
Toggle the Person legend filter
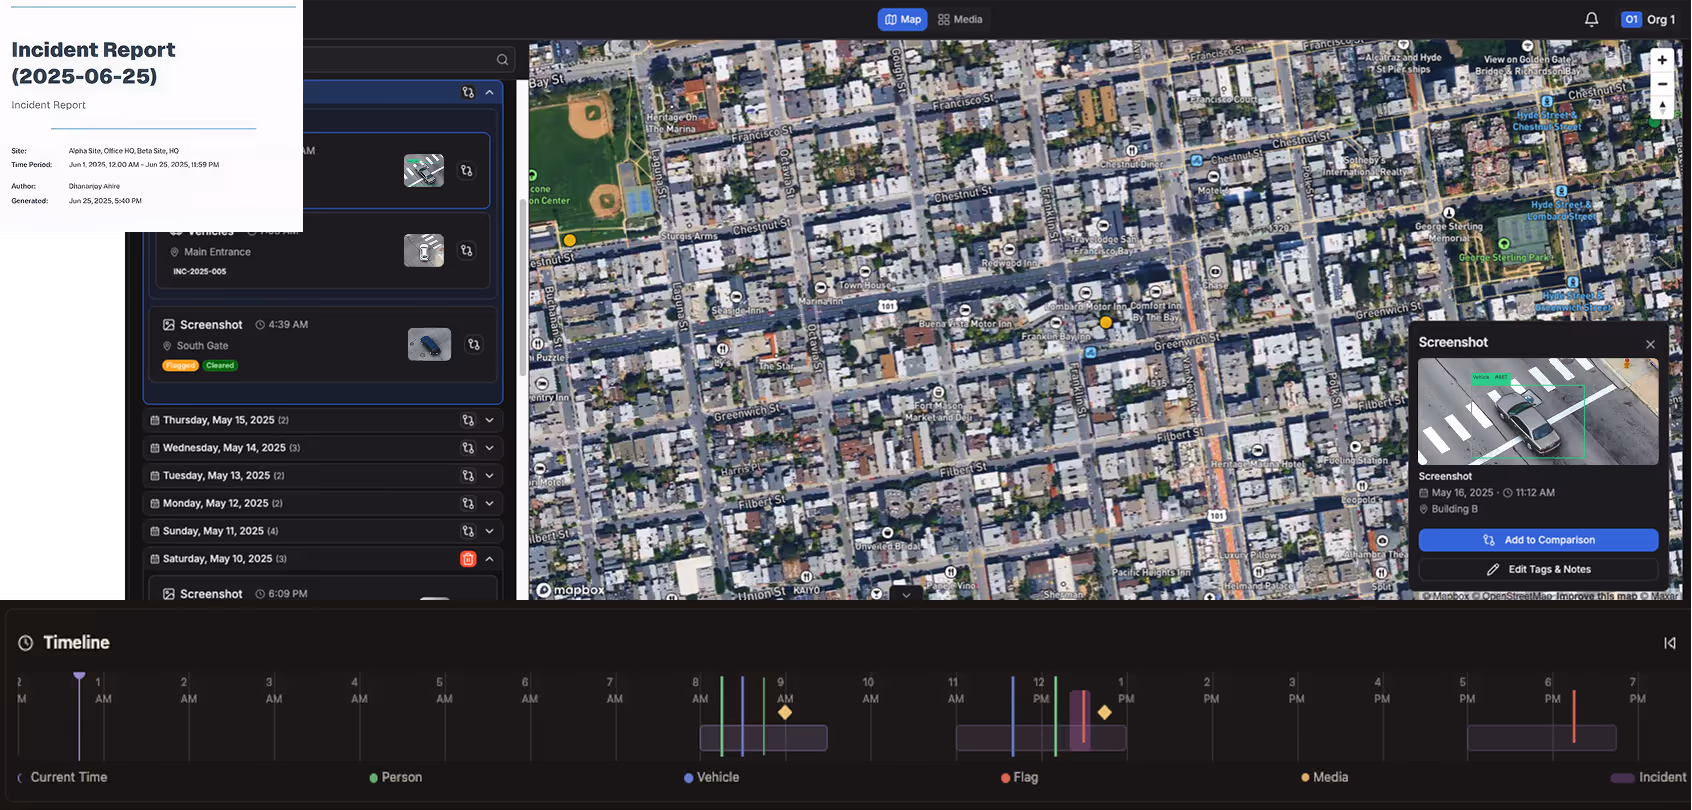pos(396,777)
